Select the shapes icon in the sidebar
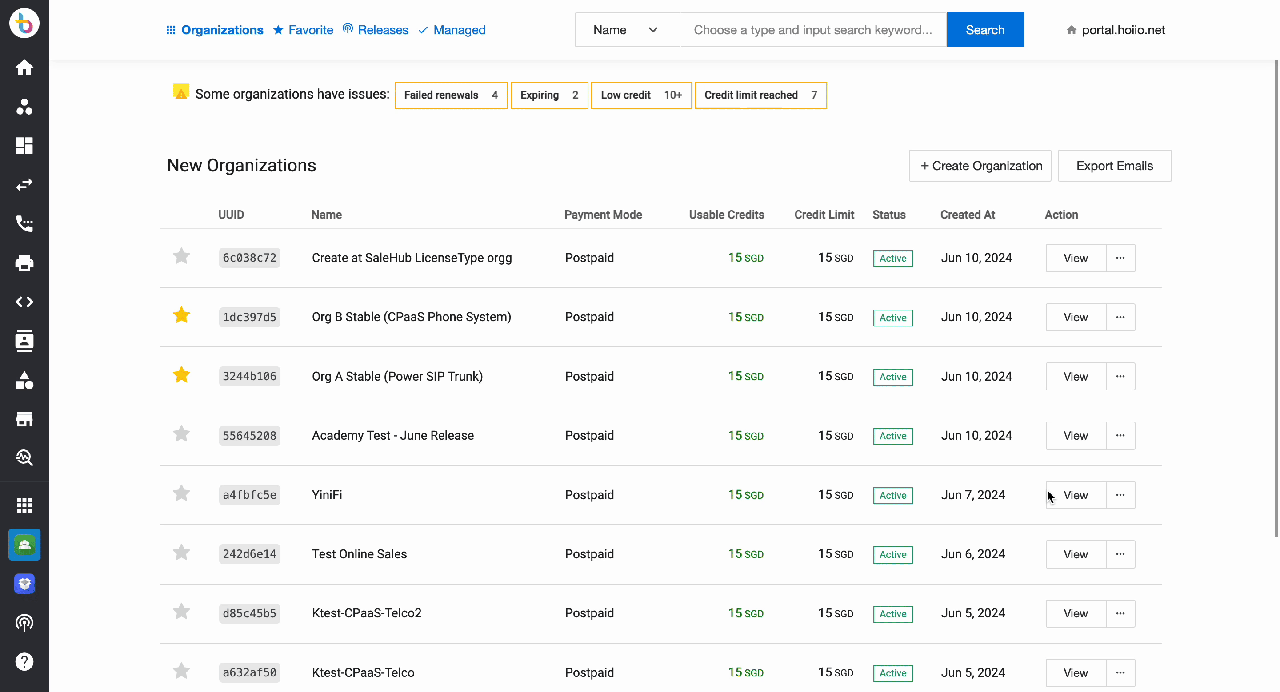Image resolution: width=1280 pixels, height=692 pixels. point(24,380)
